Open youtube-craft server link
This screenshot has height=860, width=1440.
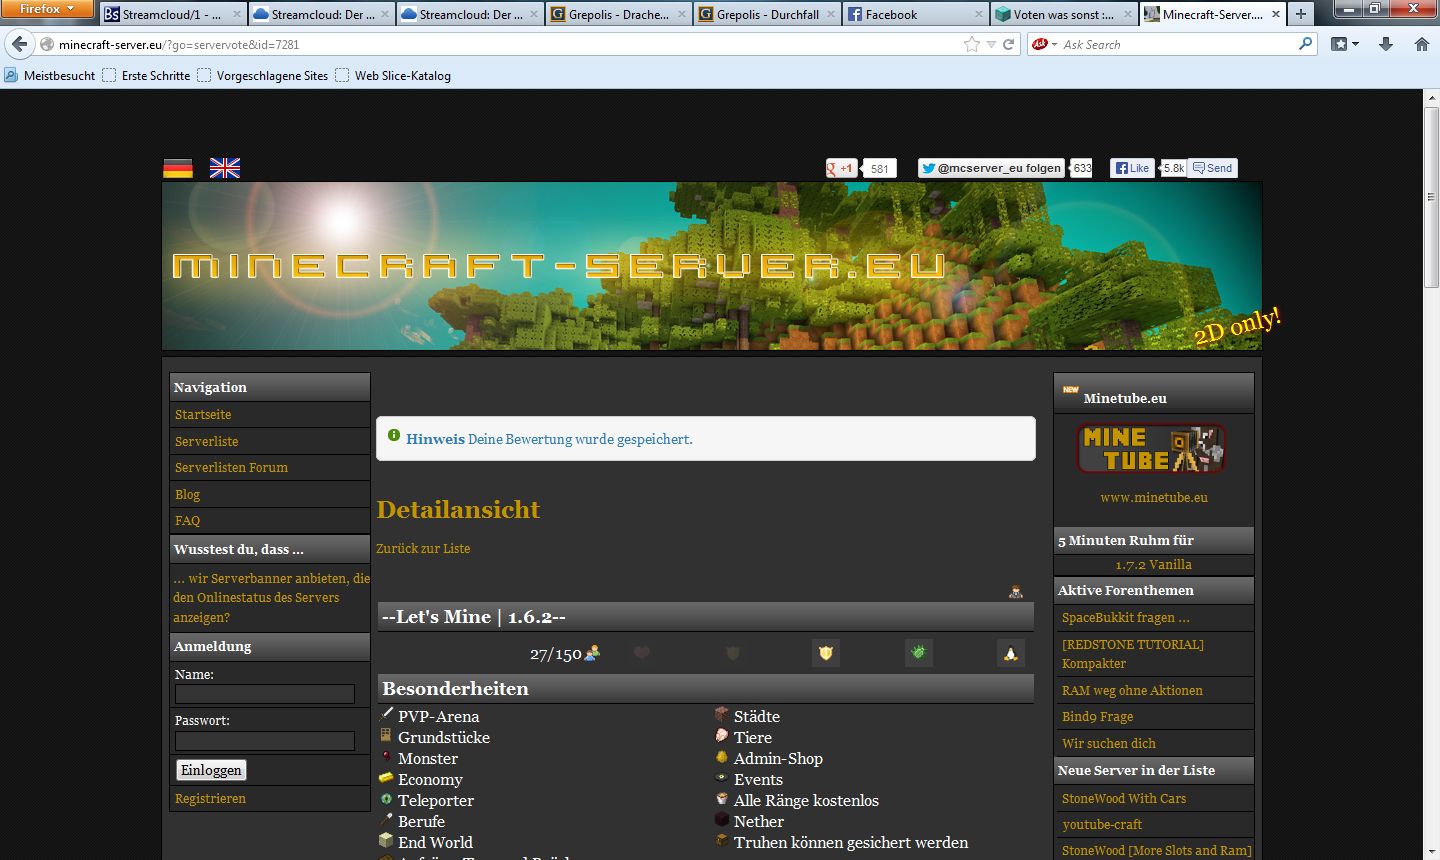(1102, 824)
